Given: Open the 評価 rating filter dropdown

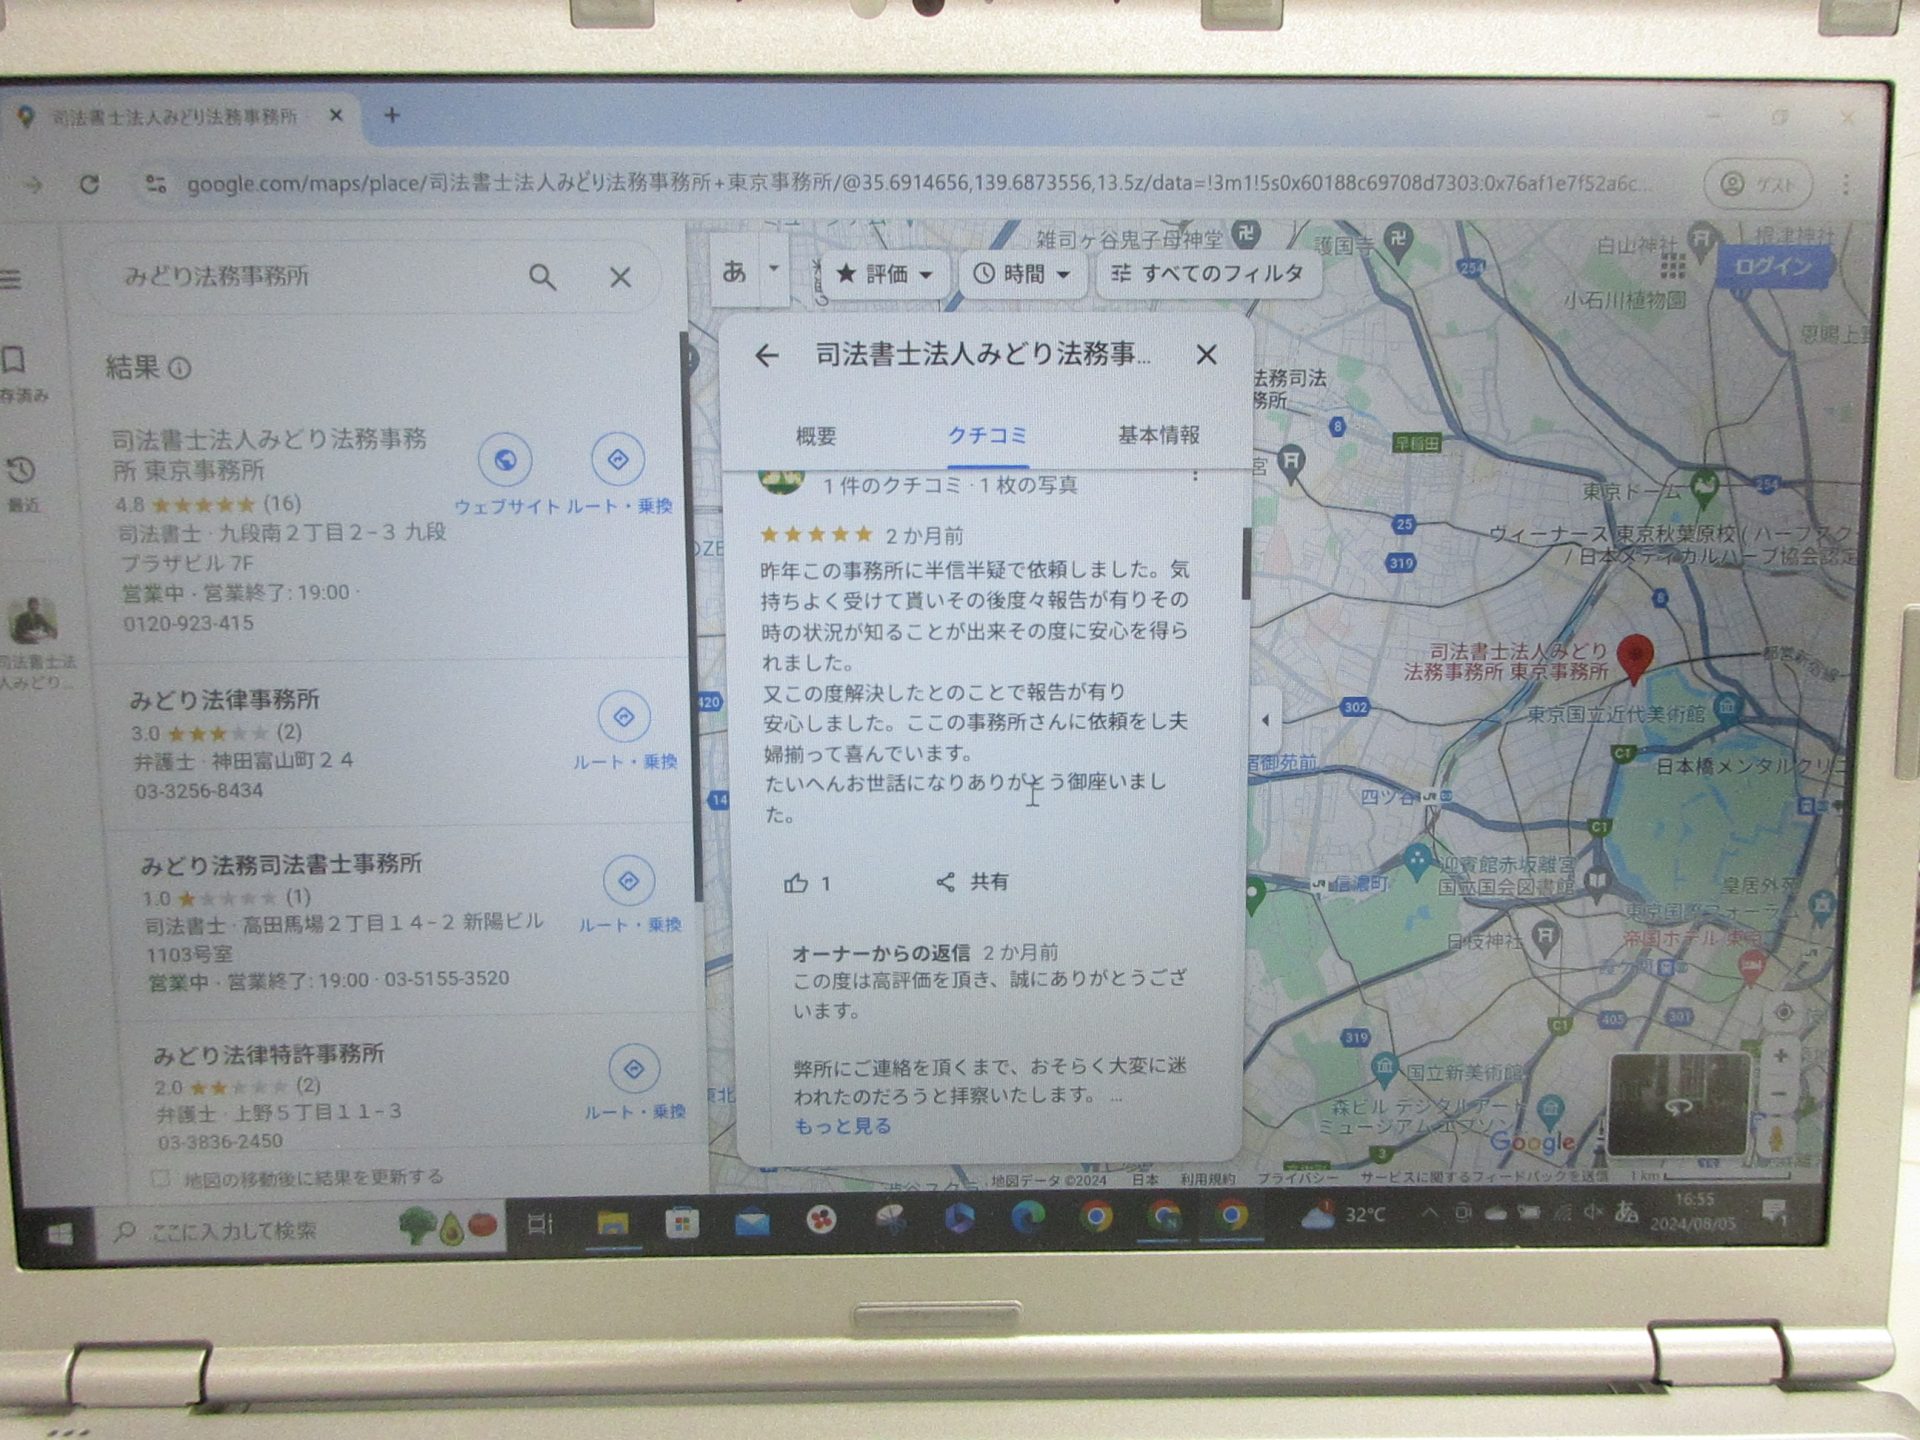Looking at the screenshot, I should (x=884, y=273).
